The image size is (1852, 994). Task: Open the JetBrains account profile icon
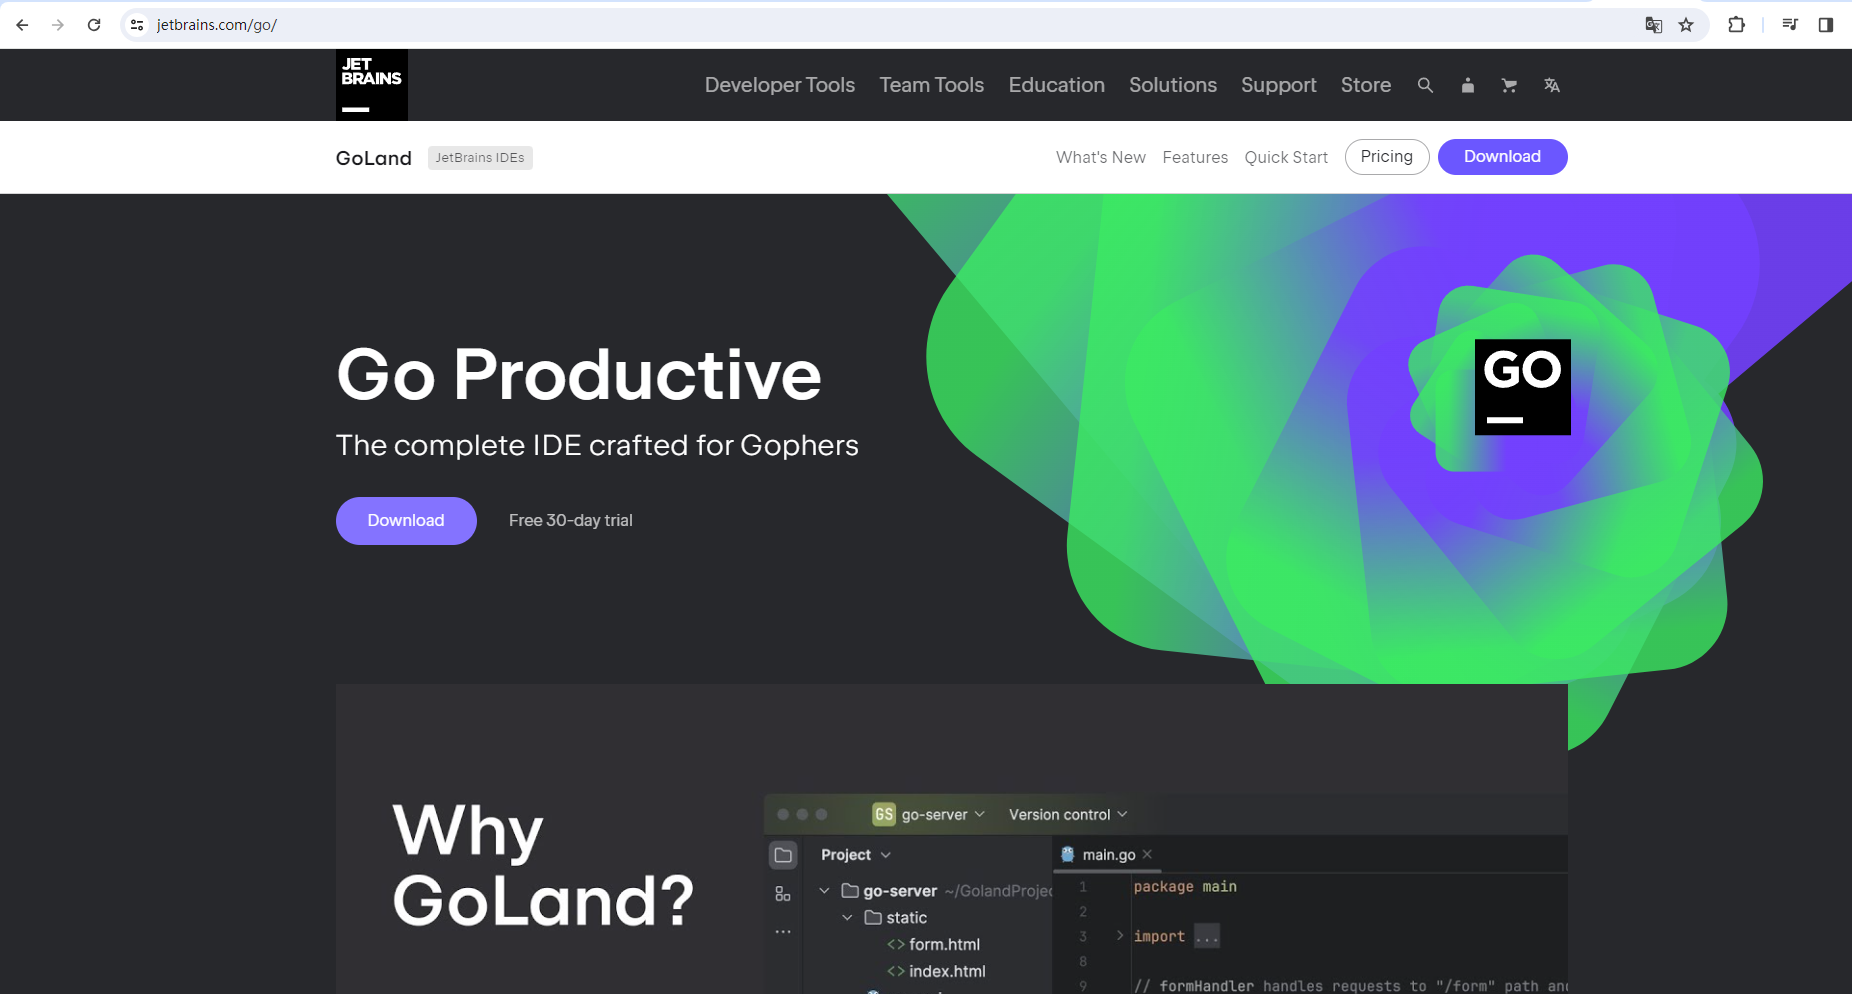(x=1467, y=85)
